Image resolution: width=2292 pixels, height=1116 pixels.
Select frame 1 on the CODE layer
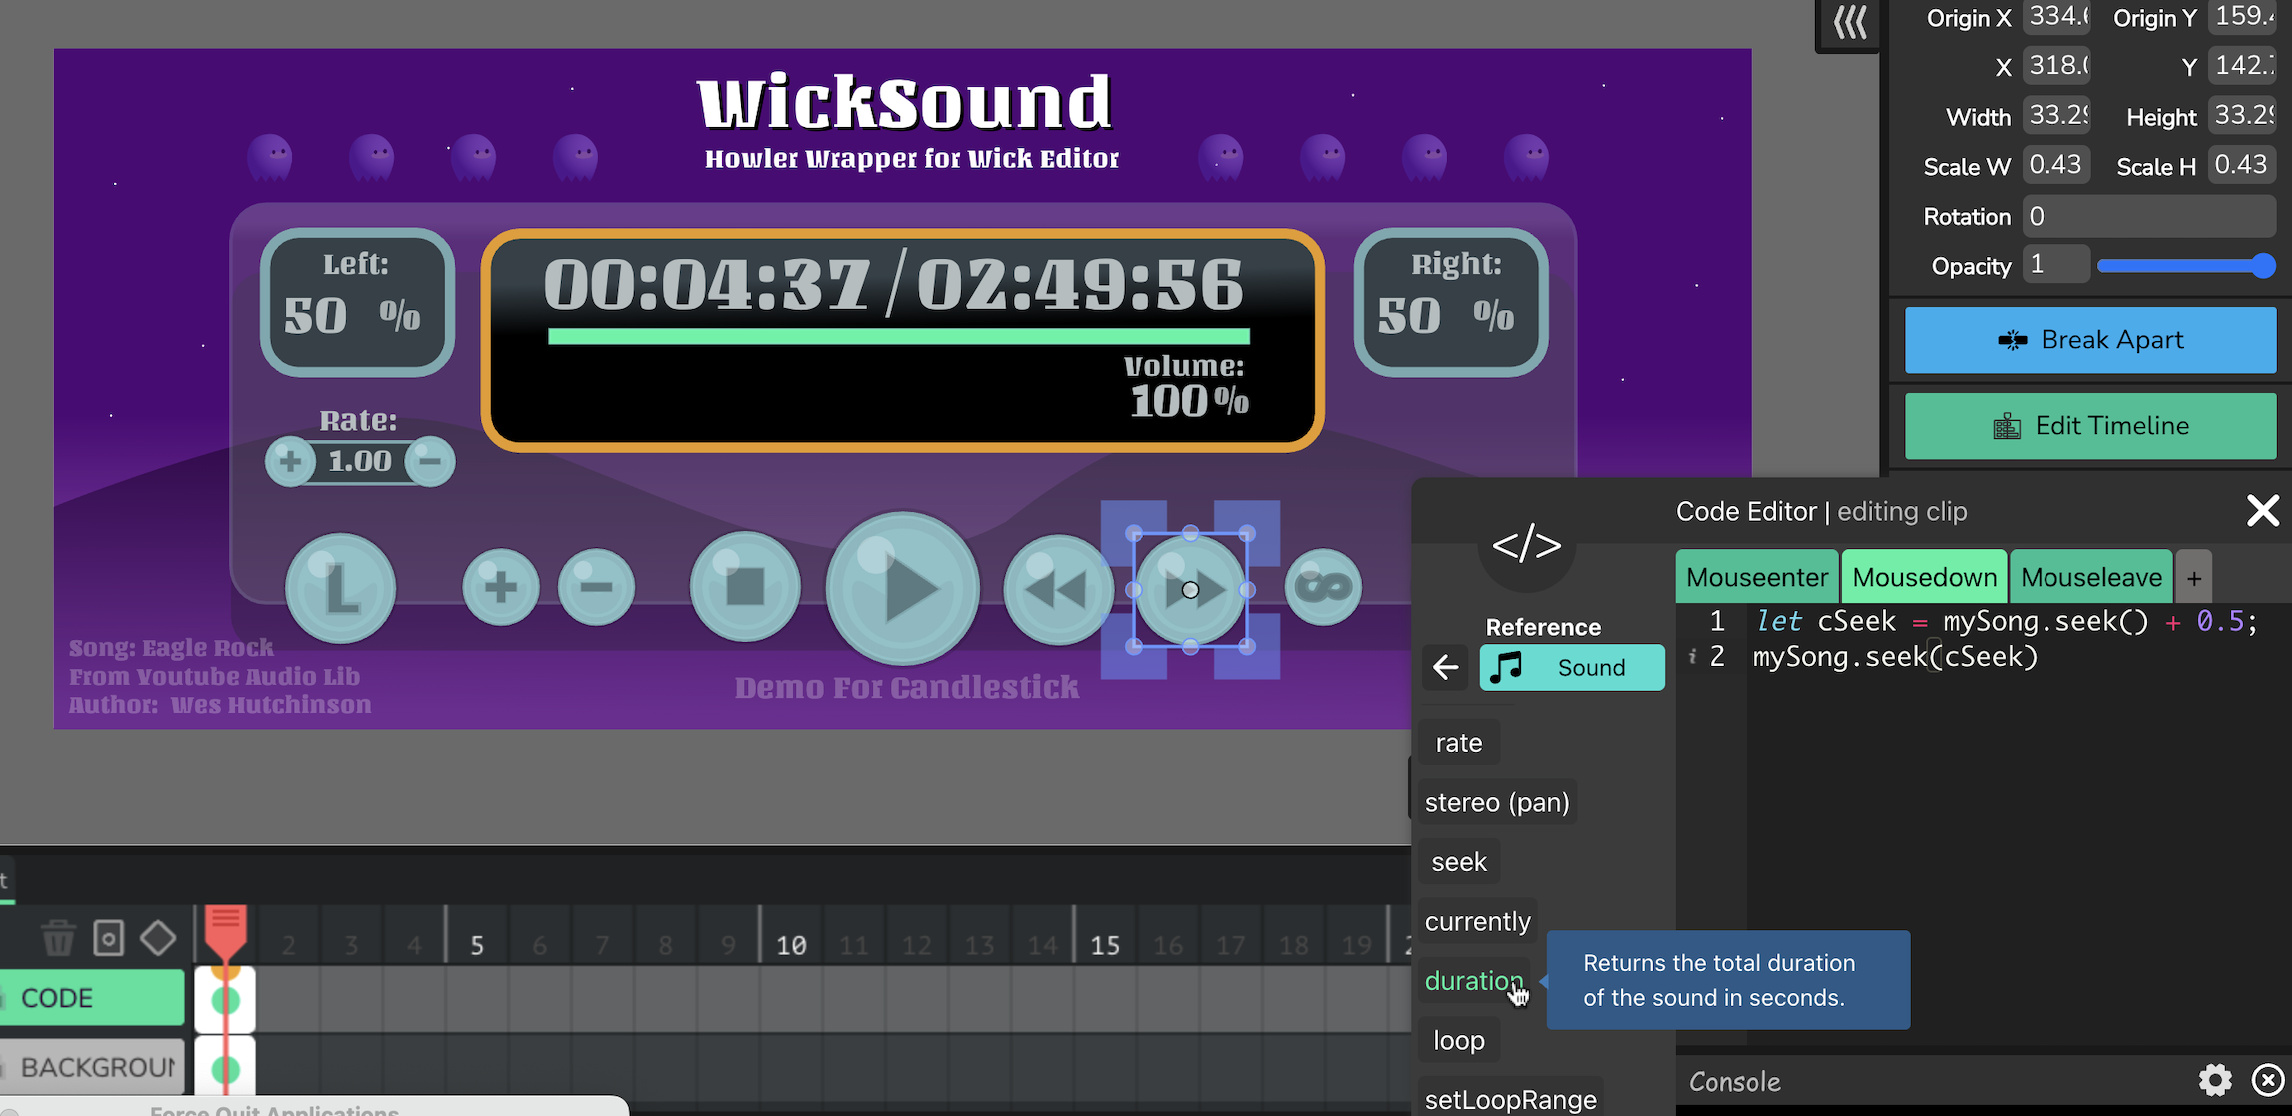(225, 999)
